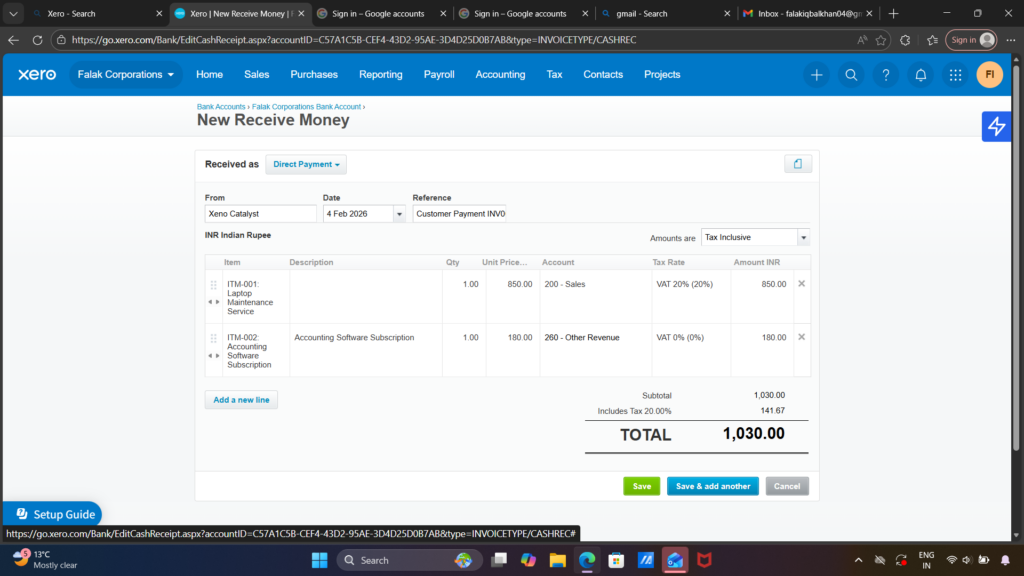Open Xero search magnifier
1024x576 pixels.
pyautogui.click(x=851, y=75)
